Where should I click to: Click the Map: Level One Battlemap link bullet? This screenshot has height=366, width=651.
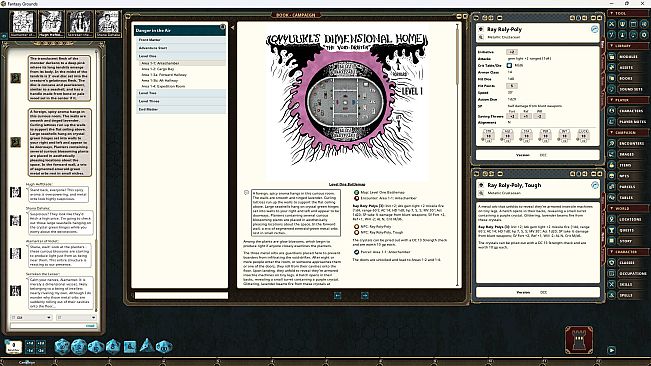pyautogui.click(x=356, y=193)
